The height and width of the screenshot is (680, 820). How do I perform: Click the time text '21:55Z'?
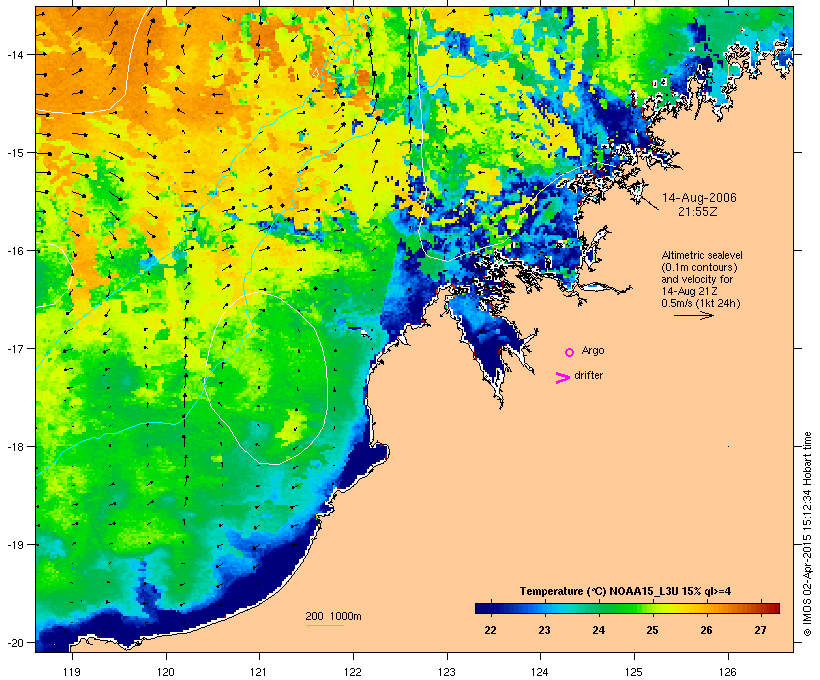[x=698, y=212]
